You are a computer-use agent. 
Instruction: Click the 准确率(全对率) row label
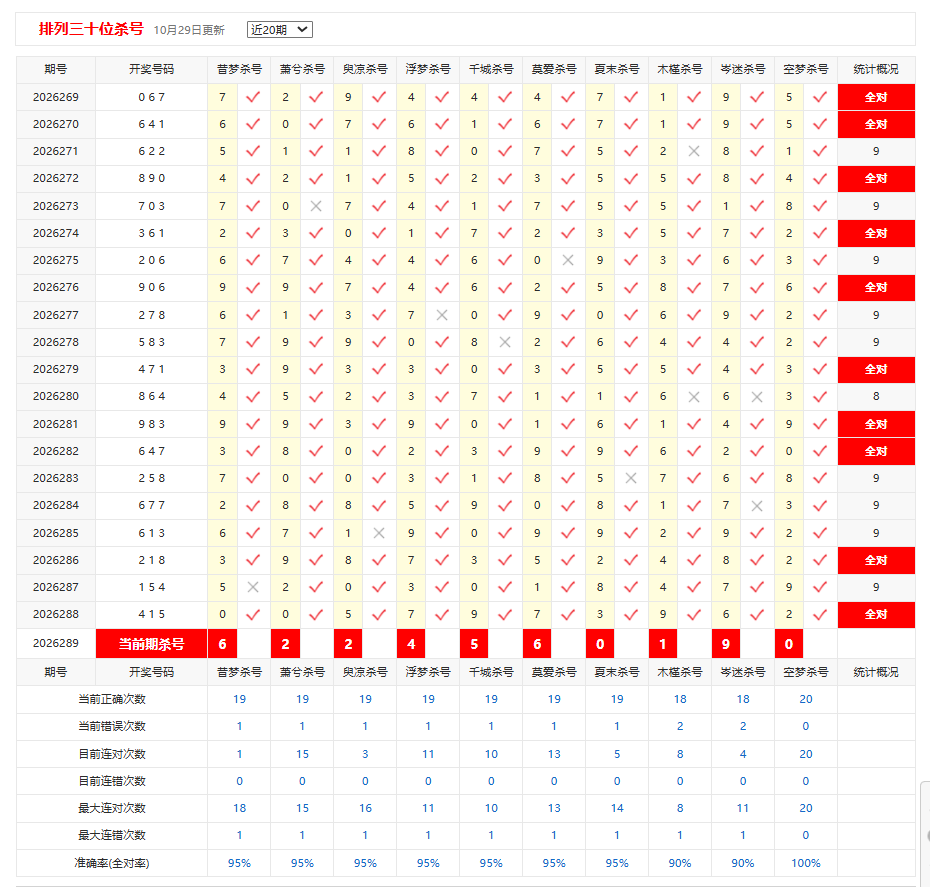coord(112,863)
